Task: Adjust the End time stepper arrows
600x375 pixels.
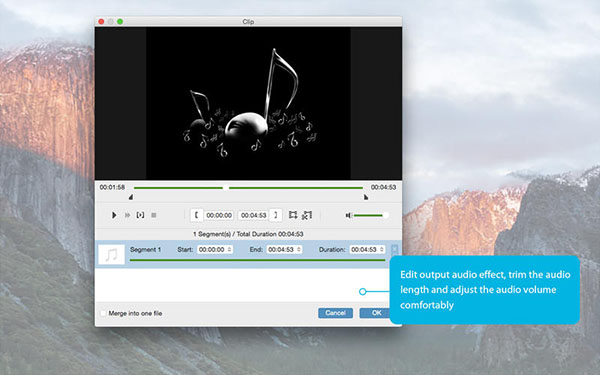Action: coord(299,249)
